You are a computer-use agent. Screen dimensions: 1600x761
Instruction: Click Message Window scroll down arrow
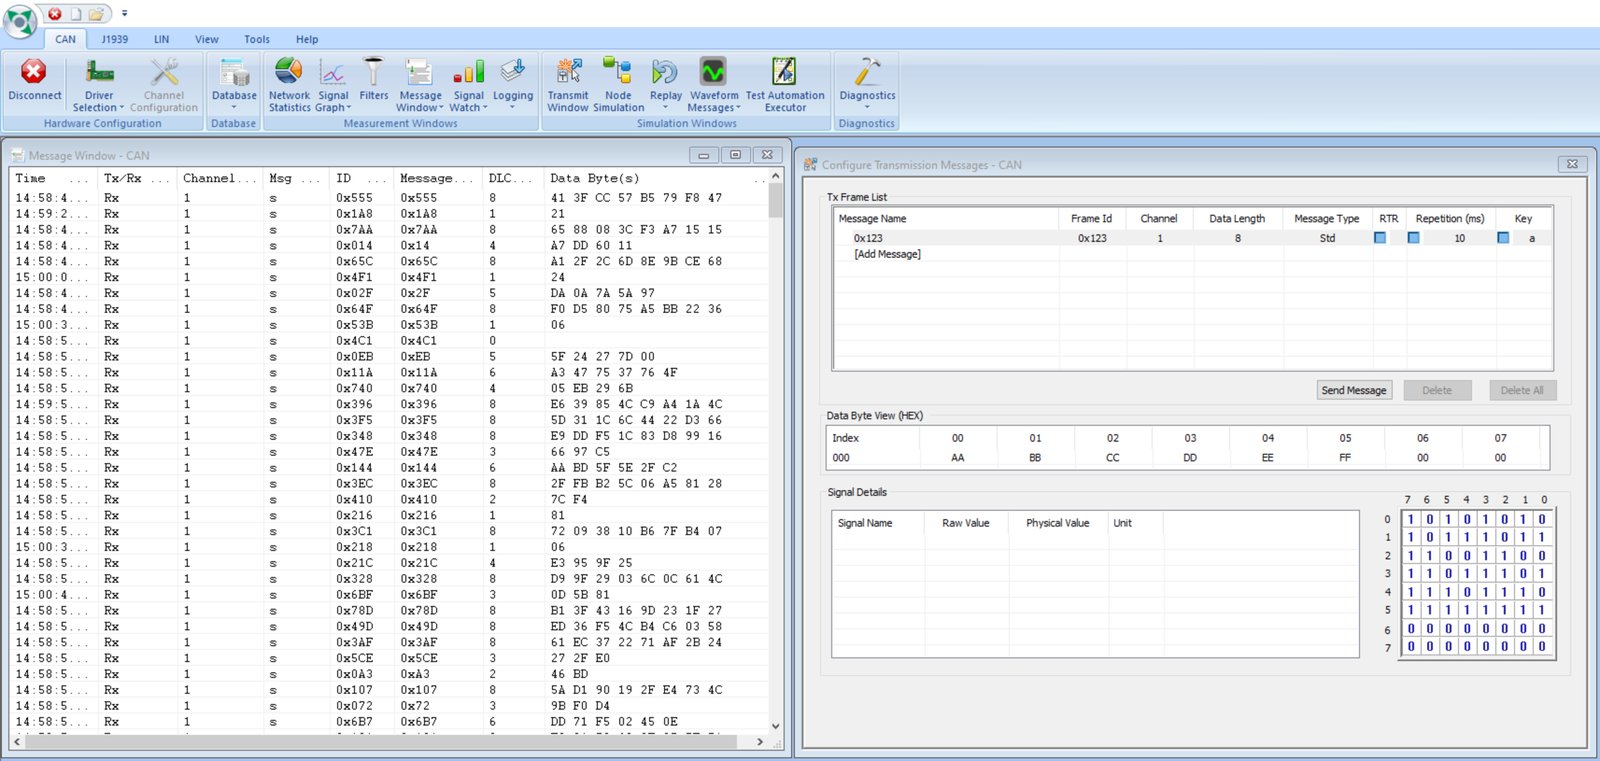click(776, 726)
